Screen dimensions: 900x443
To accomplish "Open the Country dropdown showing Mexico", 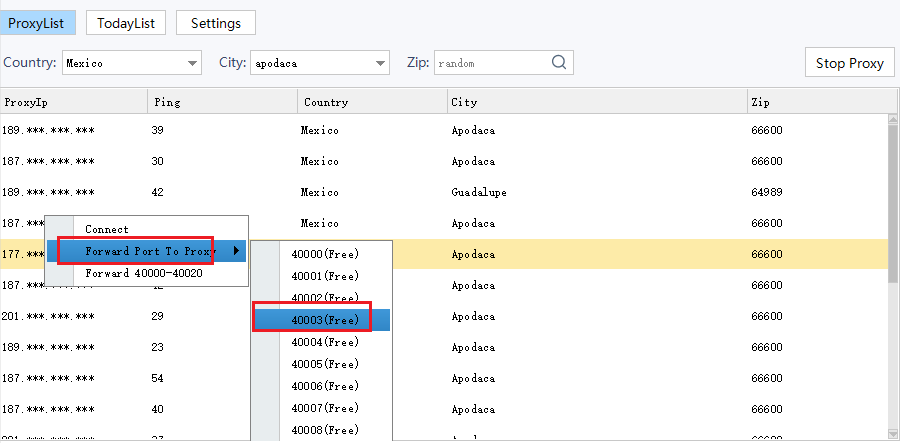I will click(x=193, y=63).
